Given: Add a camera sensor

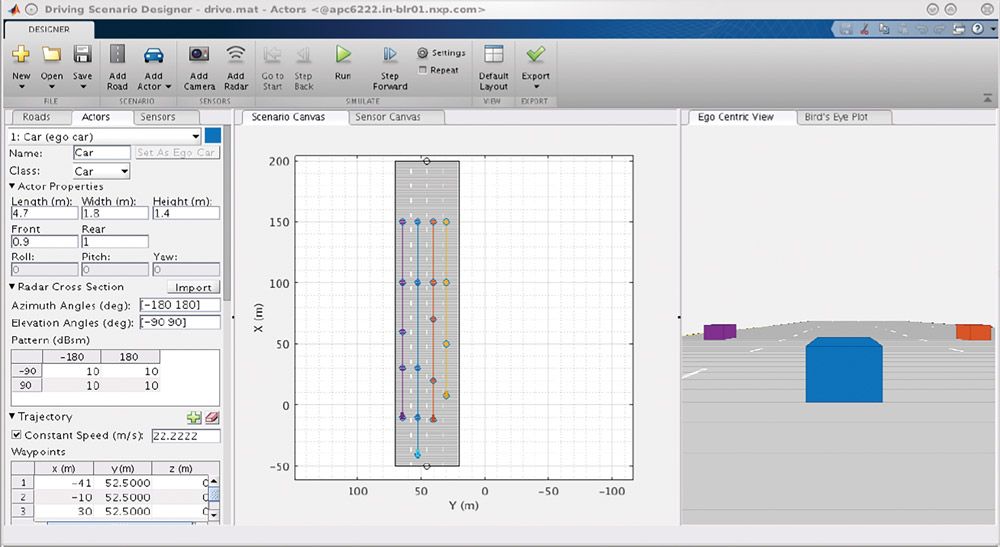Looking at the screenshot, I should (x=199, y=56).
